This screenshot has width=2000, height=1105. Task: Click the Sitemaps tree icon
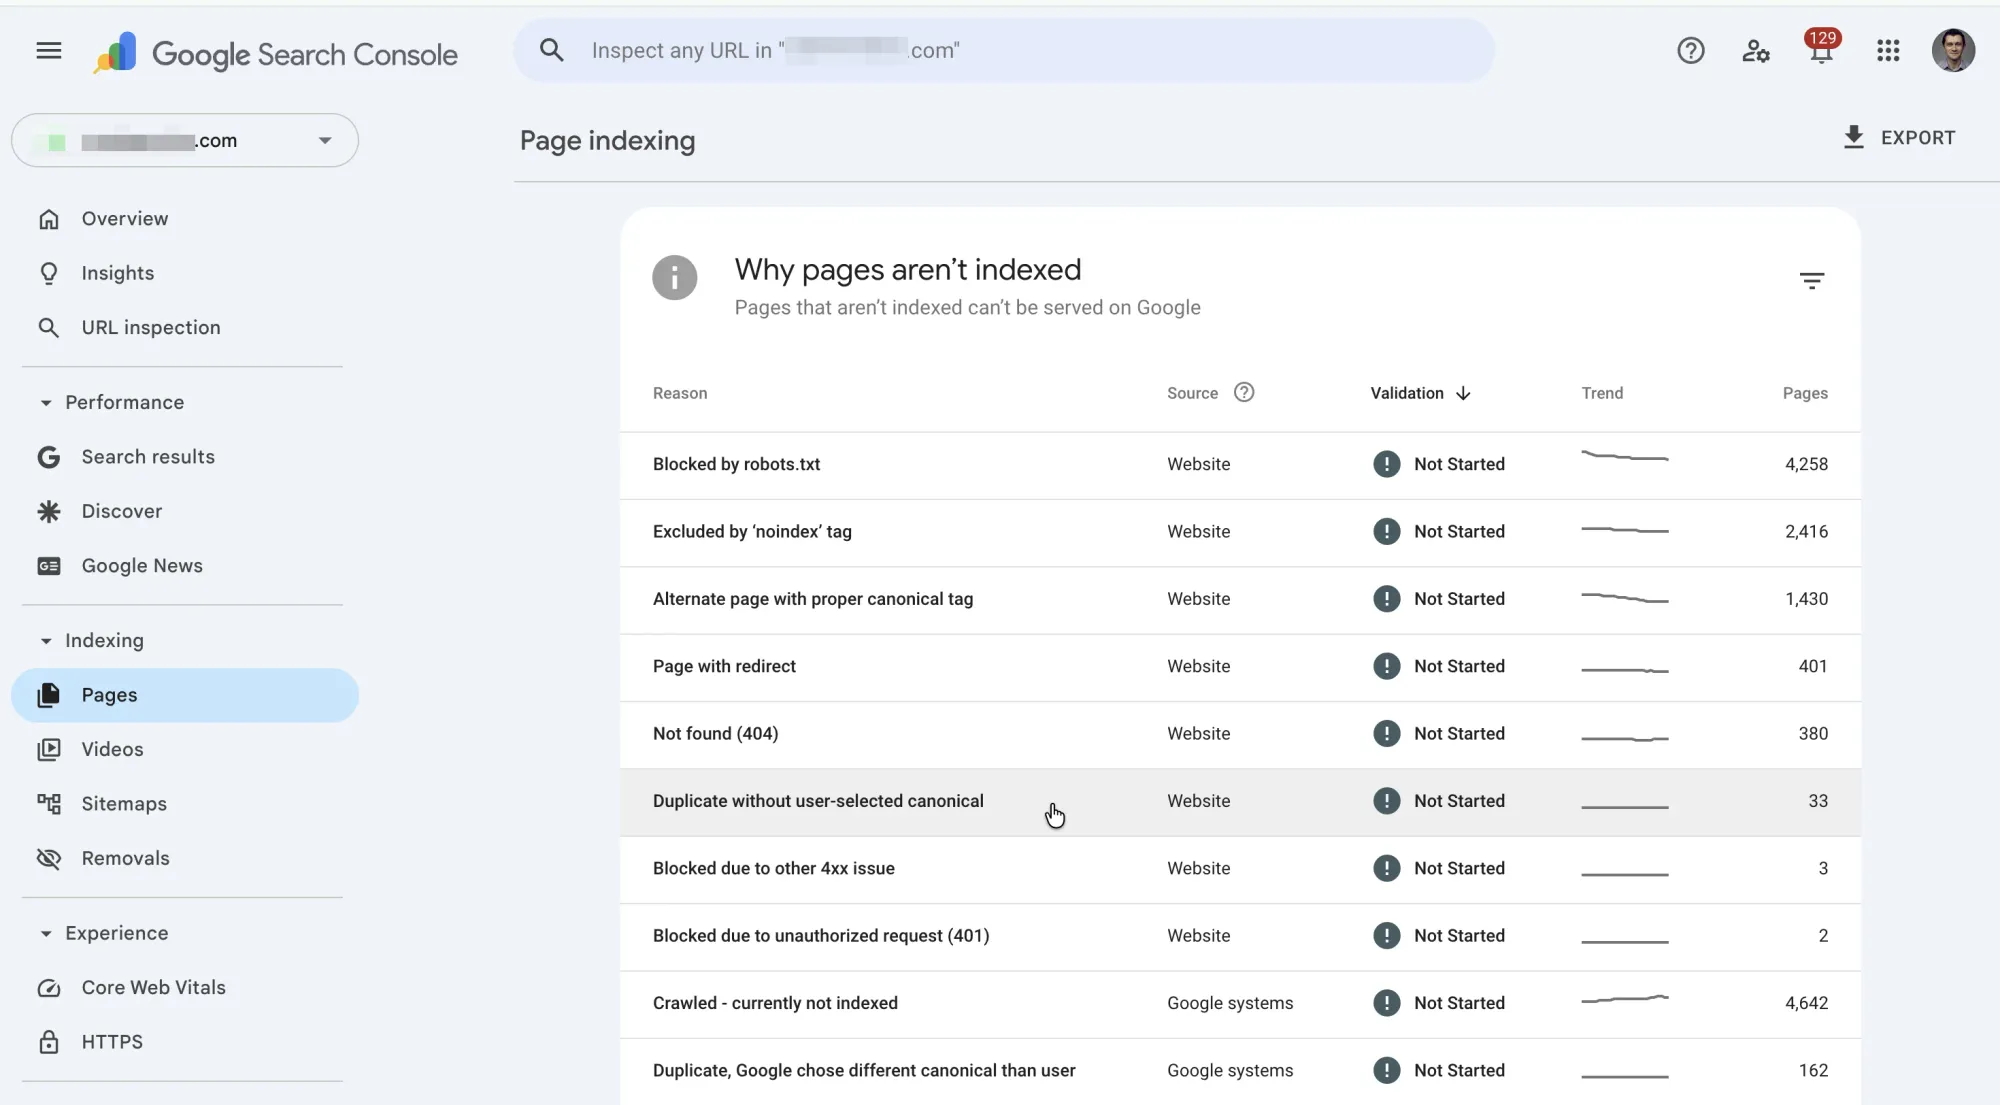tap(49, 804)
